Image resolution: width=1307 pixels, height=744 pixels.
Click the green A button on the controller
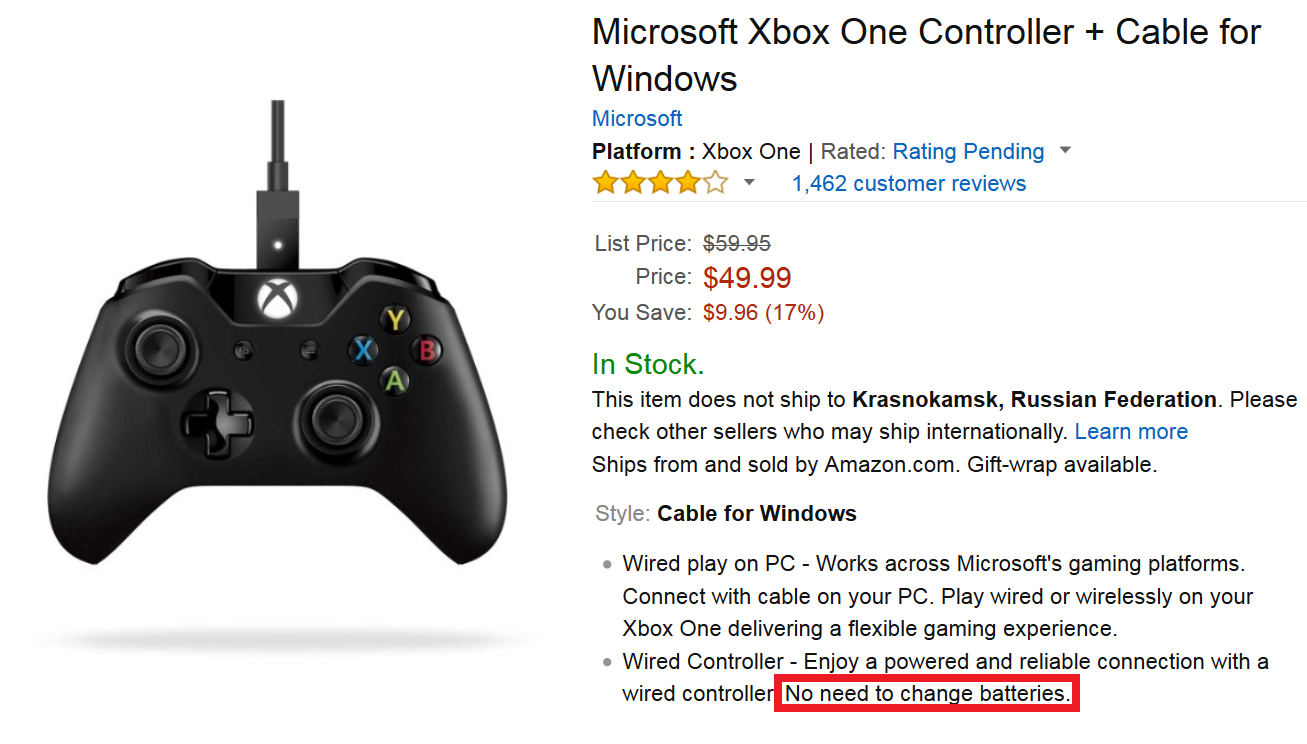[x=396, y=380]
